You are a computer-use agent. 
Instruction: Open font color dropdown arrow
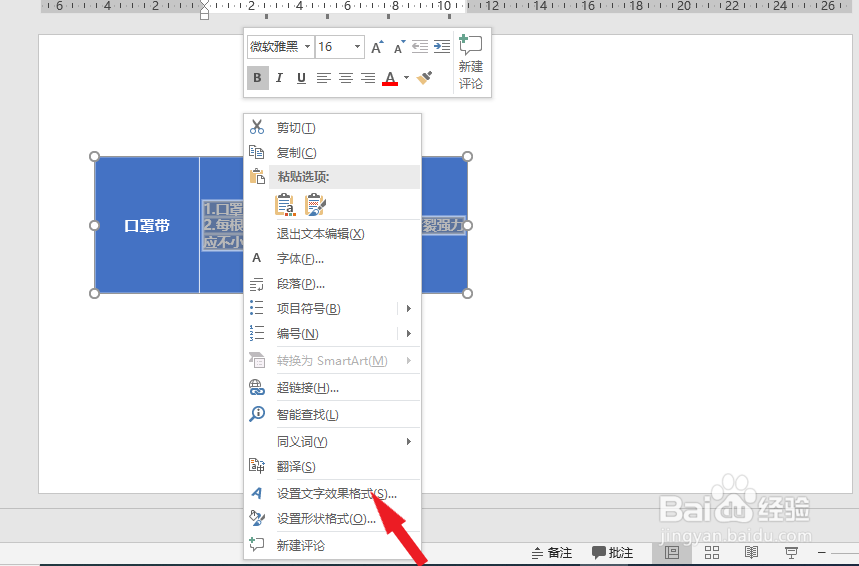pos(406,78)
